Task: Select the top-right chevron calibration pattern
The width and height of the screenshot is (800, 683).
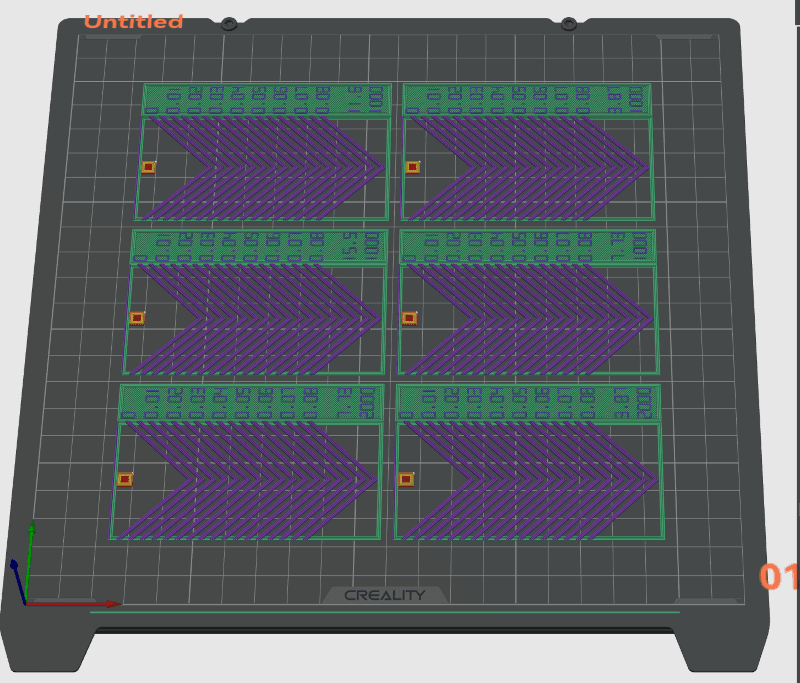Action: [528, 152]
